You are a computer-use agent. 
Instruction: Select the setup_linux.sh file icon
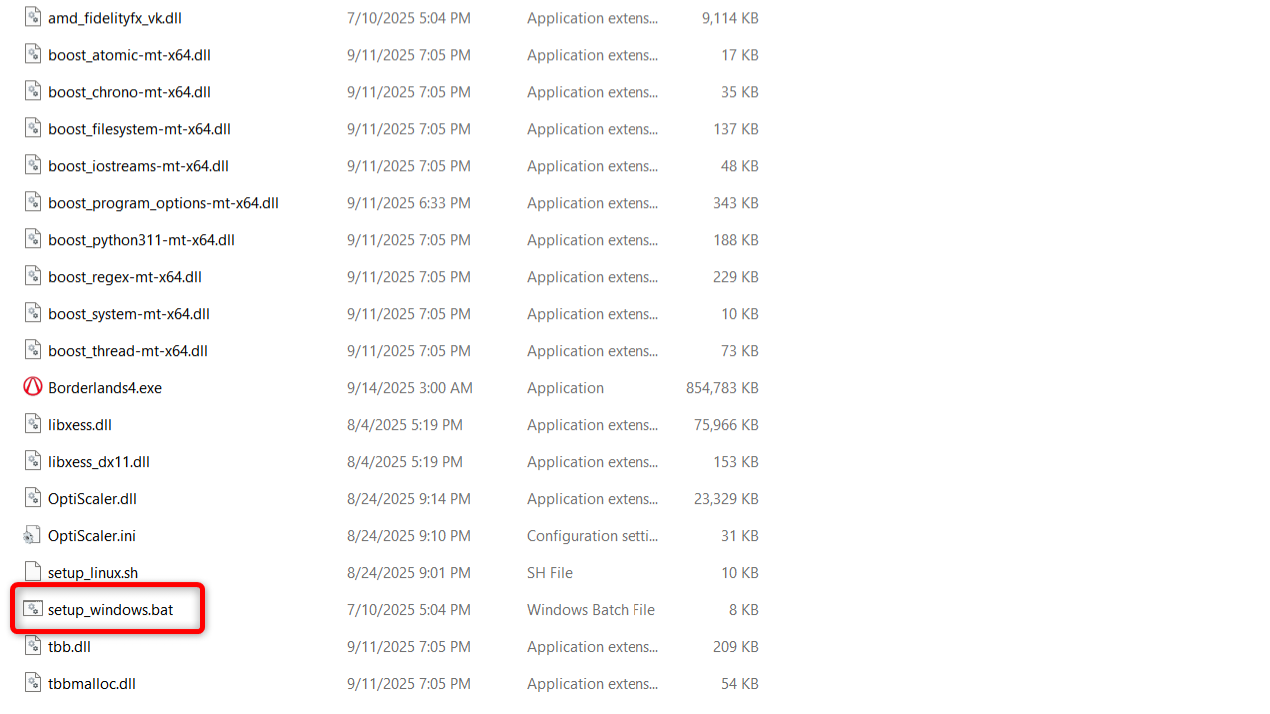(33, 573)
